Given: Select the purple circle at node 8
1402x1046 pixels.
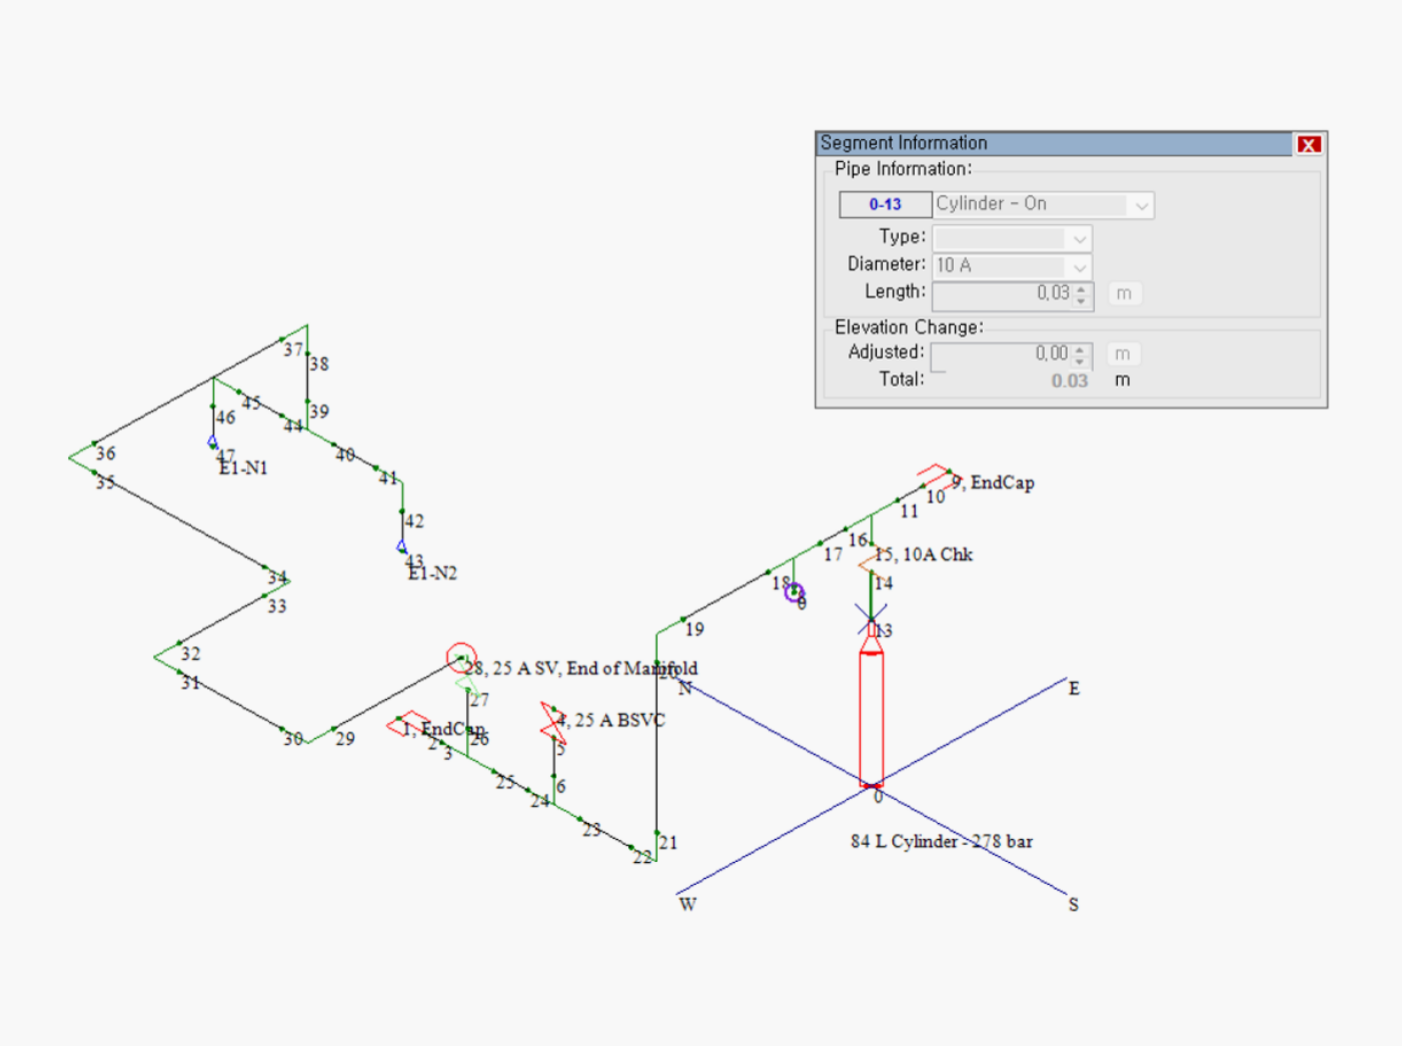Looking at the screenshot, I should (x=794, y=593).
